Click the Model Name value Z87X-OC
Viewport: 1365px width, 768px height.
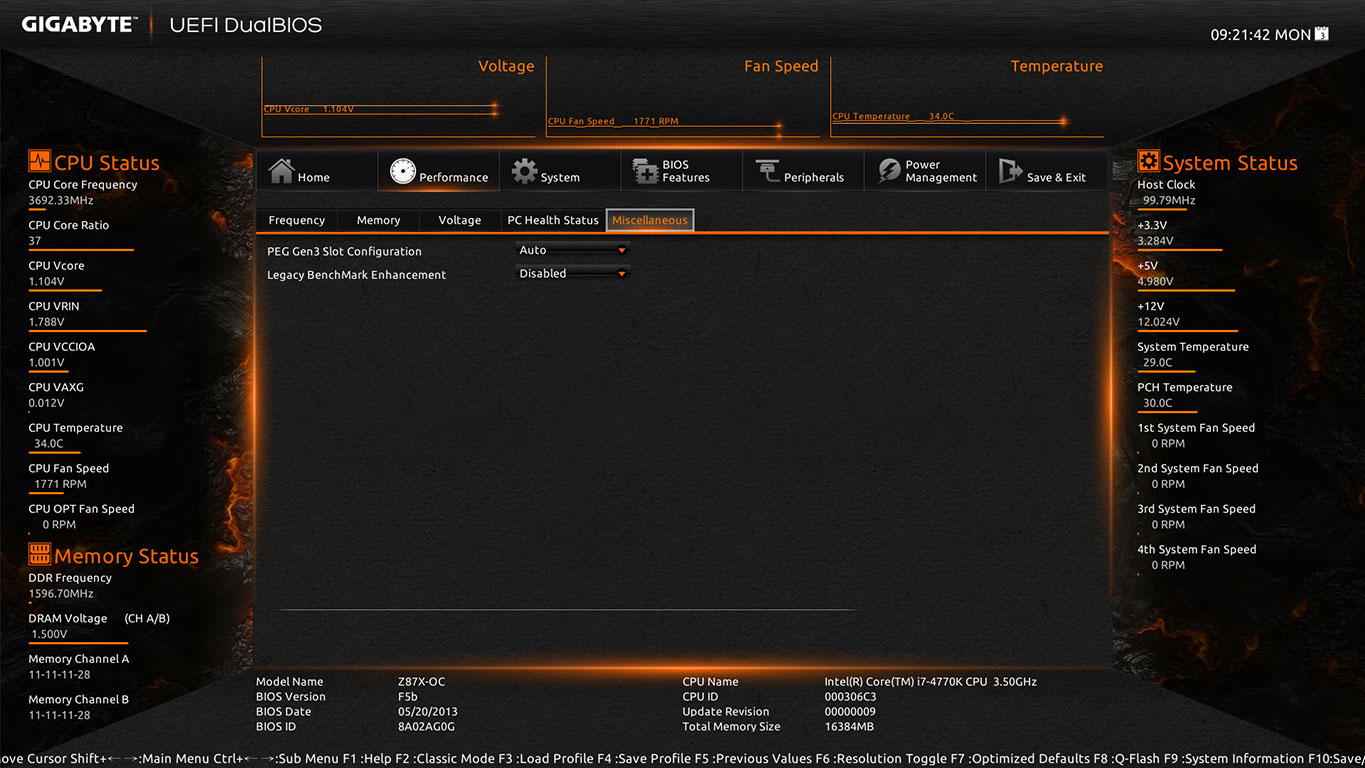421,682
